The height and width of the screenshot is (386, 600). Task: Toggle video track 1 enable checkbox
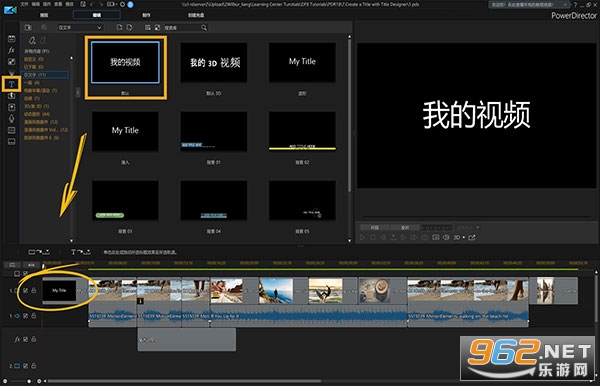pyautogui.click(x=25, y=291)
